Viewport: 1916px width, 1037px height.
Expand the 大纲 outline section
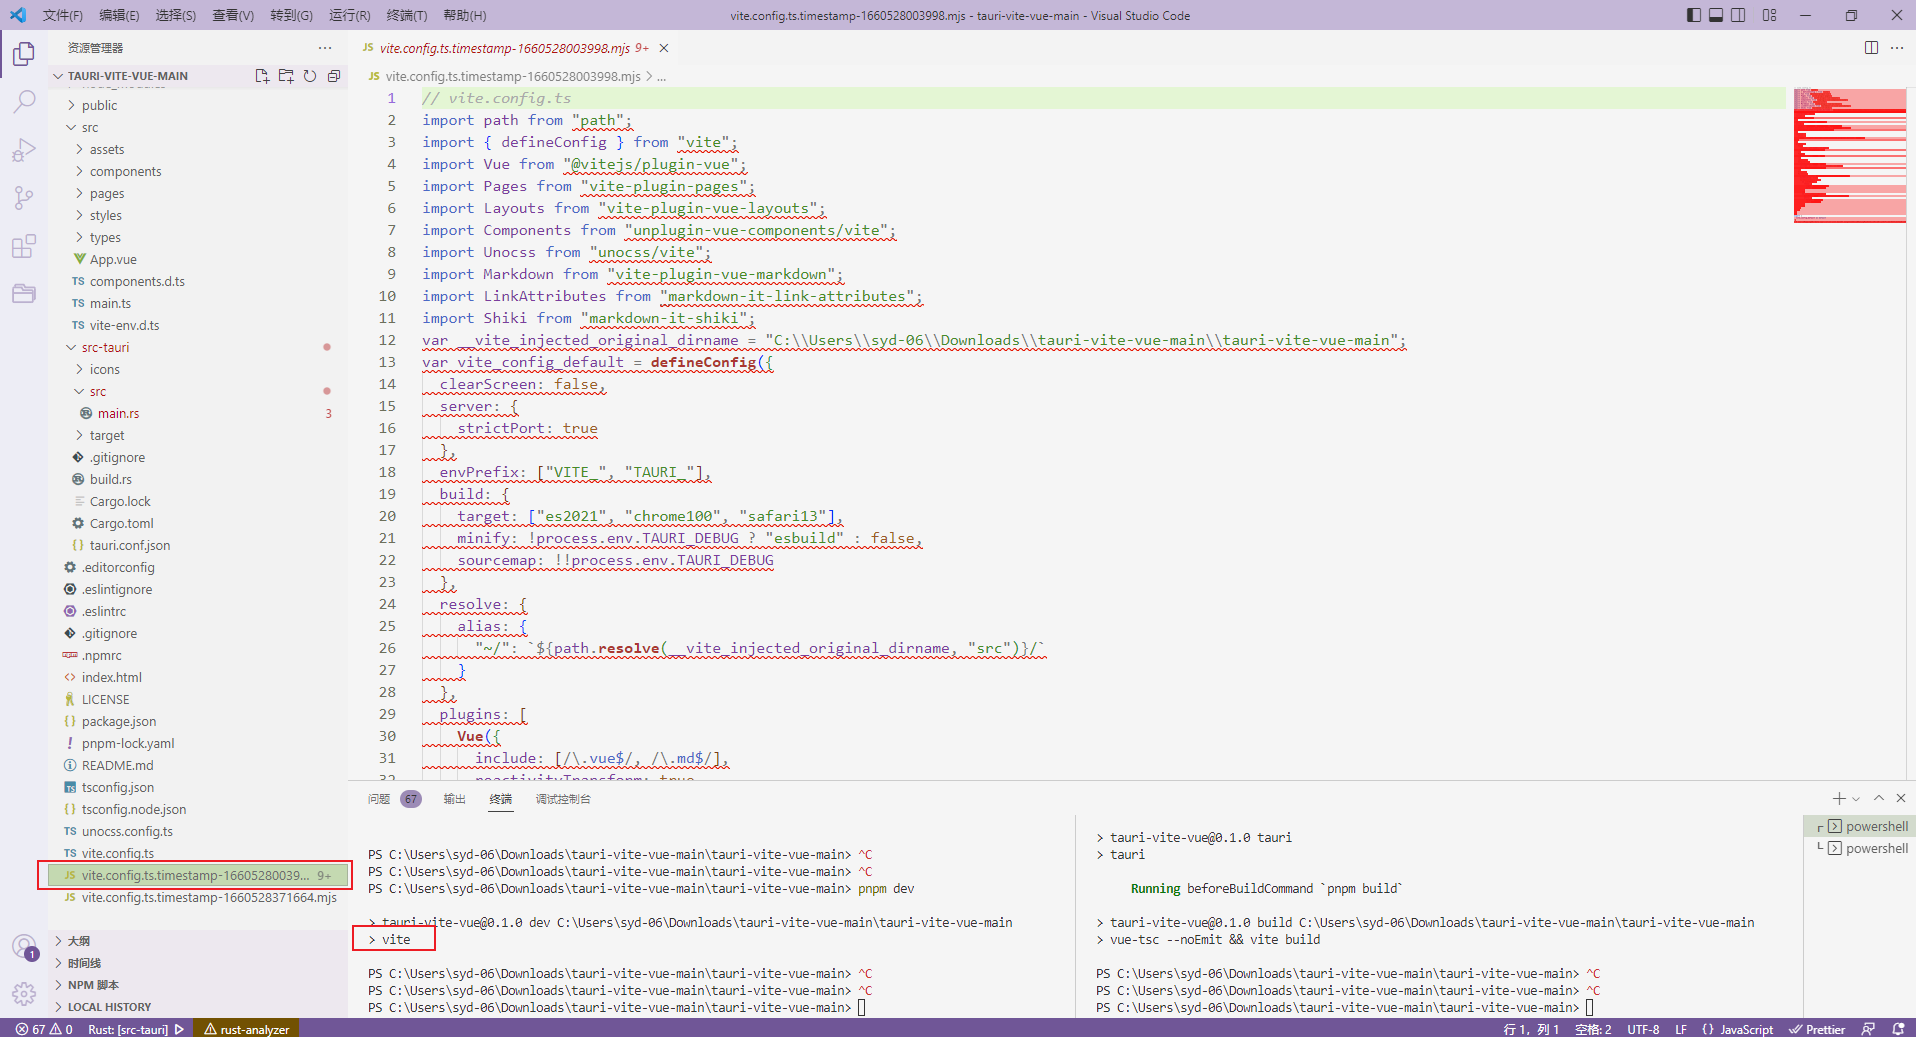click(x=198, y=940)
